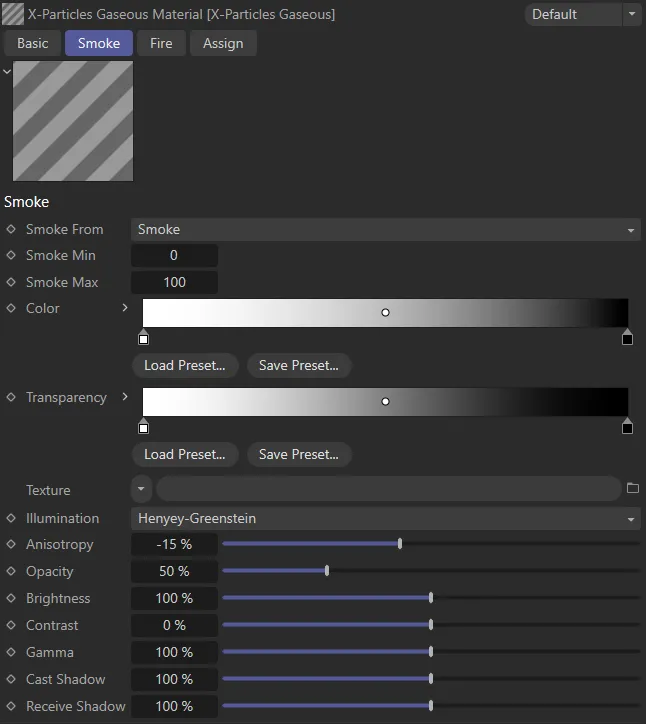
Task: Click Save Preset under Color gradient
Action: 299,365
